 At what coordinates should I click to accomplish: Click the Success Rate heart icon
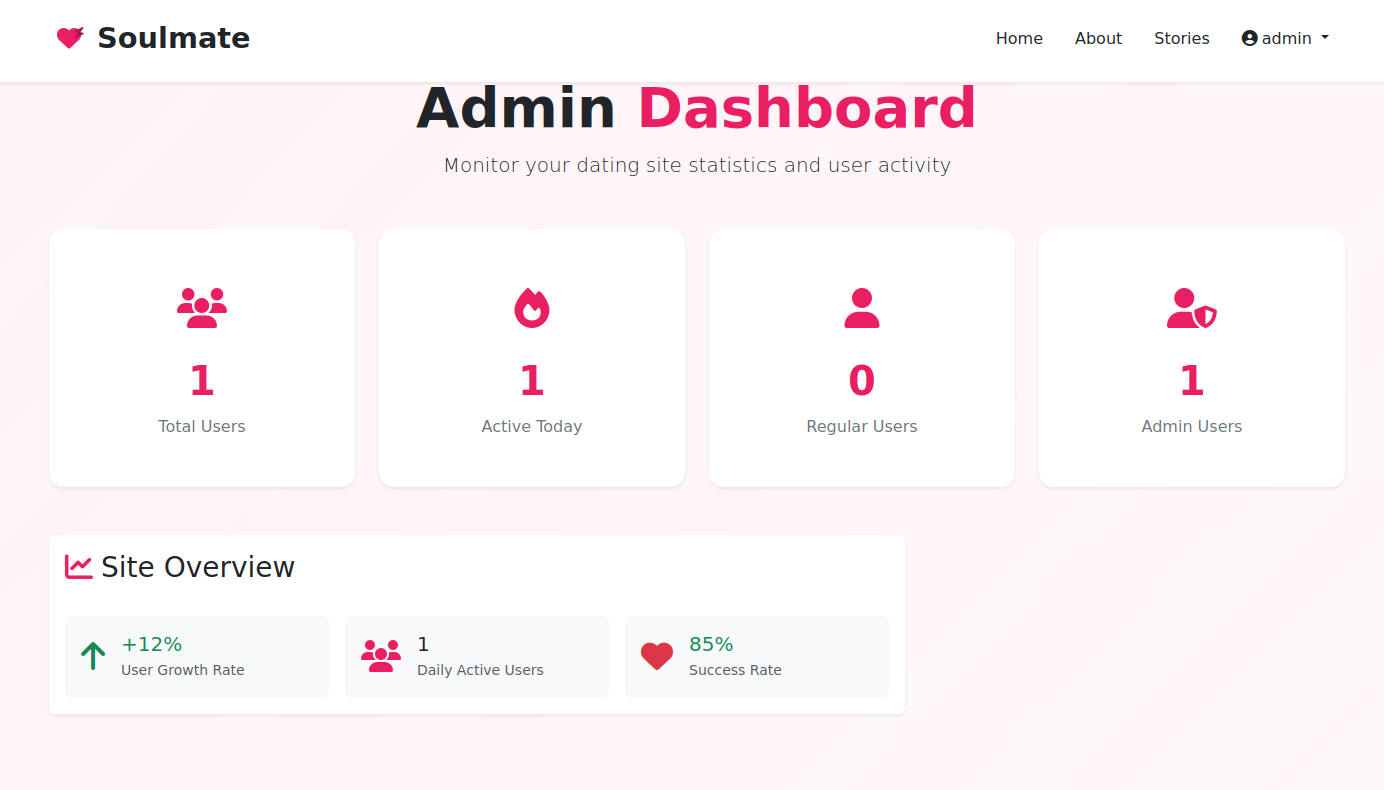[657, 656]
